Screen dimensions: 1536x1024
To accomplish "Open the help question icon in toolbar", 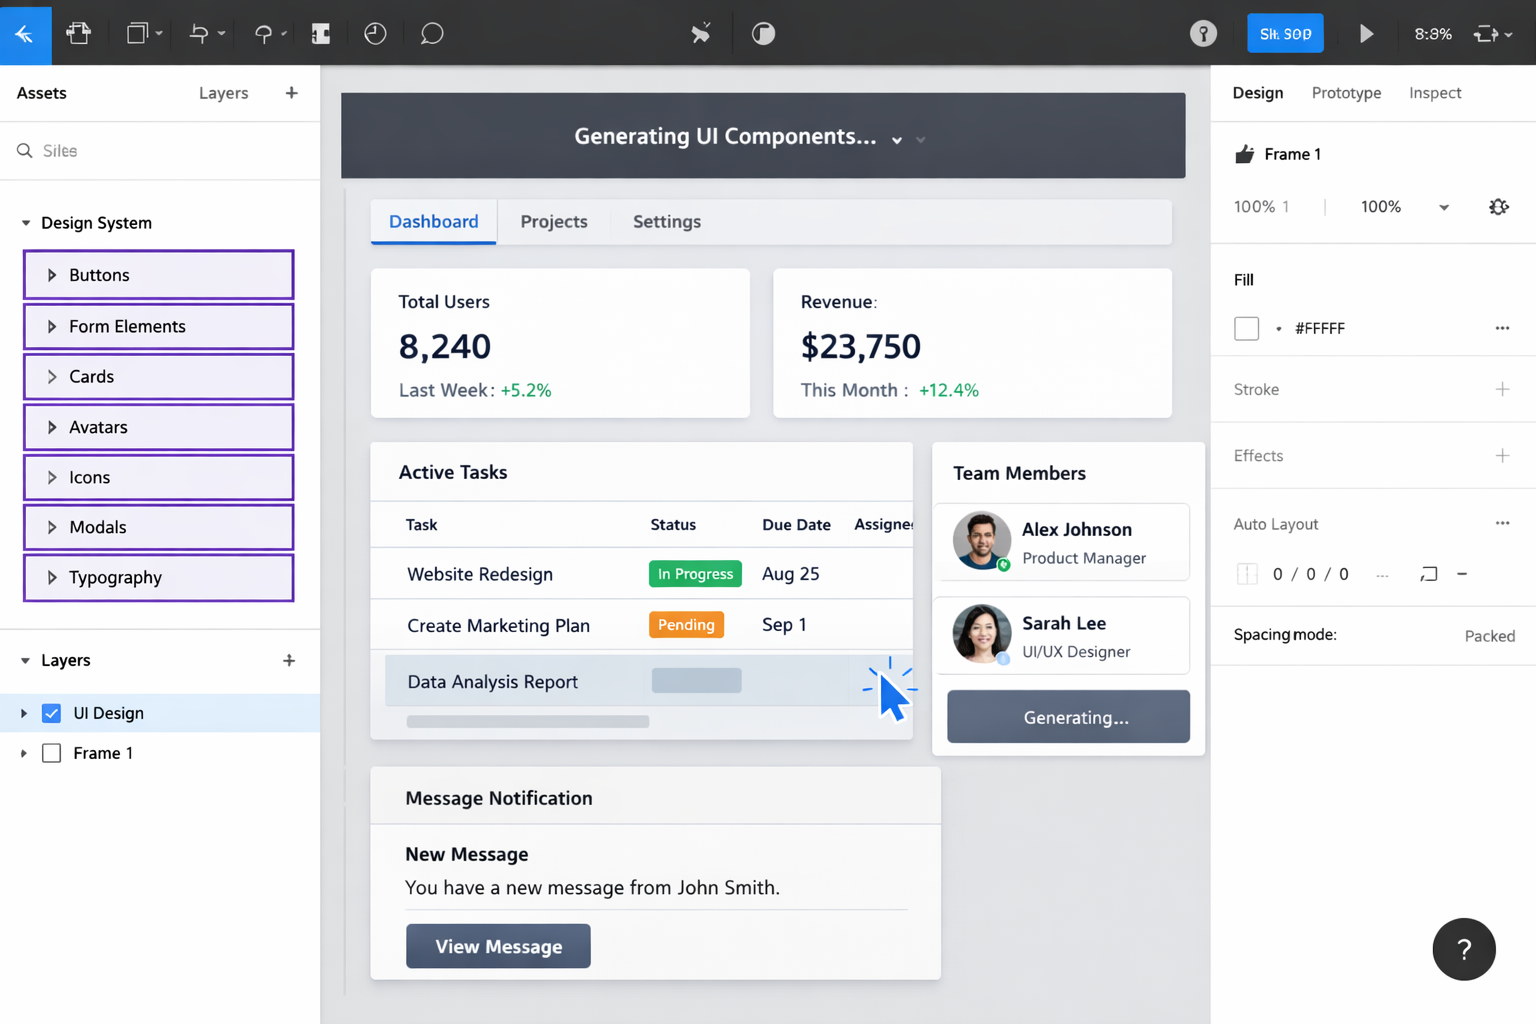I will pyautogui.click(x=1203, y=34).
